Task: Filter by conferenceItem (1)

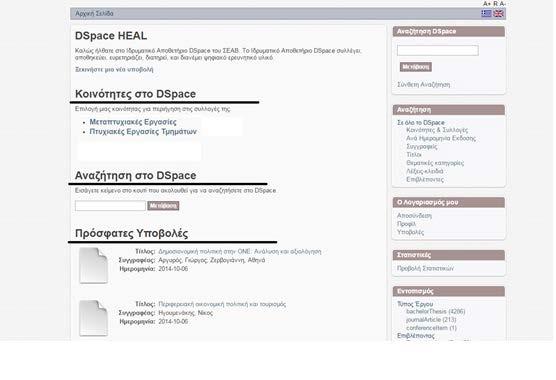Action: 431,328
